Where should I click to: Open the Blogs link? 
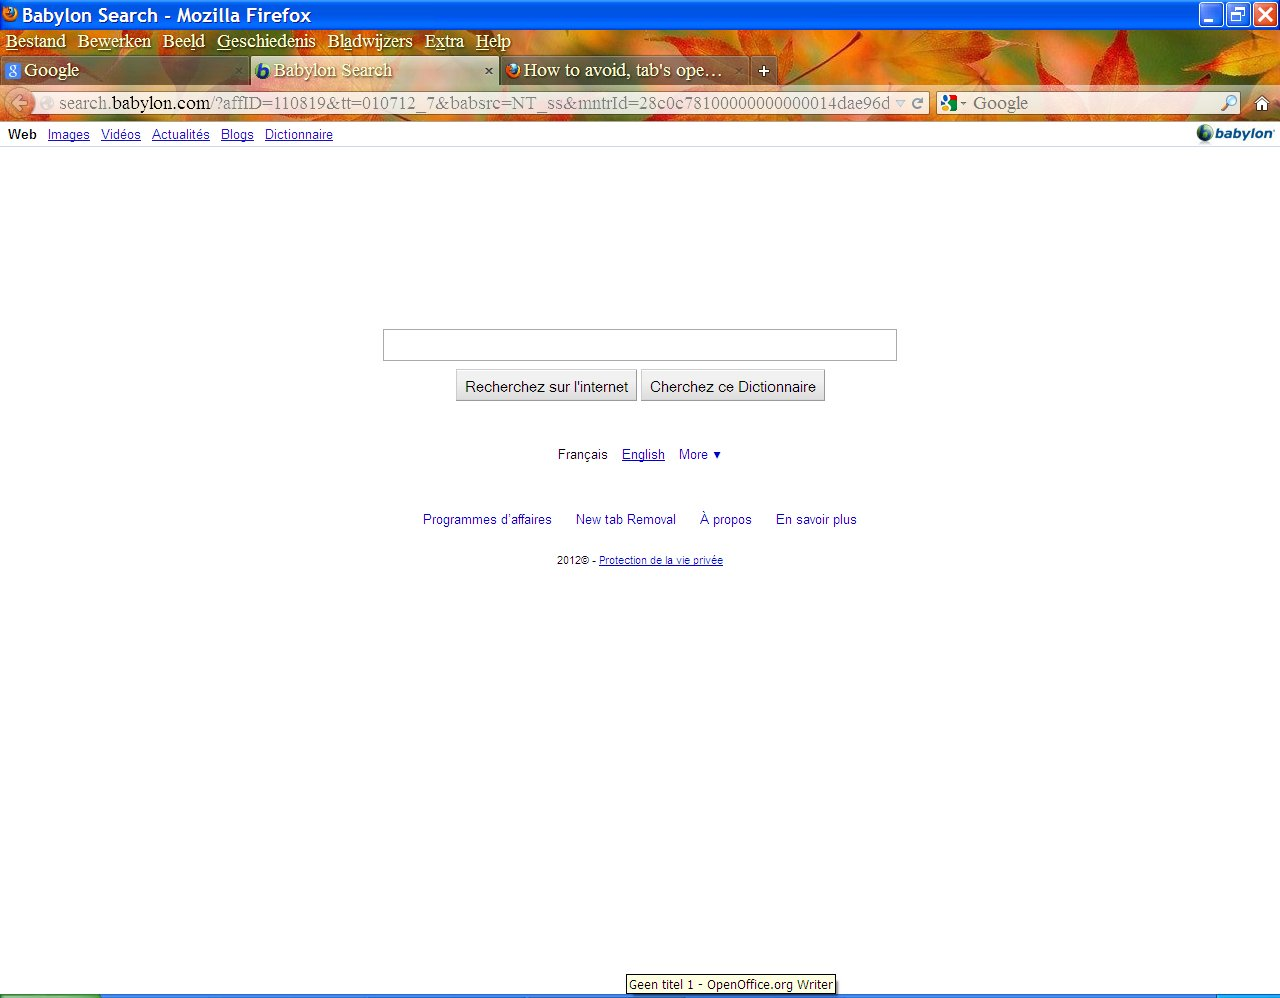[237, 135]
